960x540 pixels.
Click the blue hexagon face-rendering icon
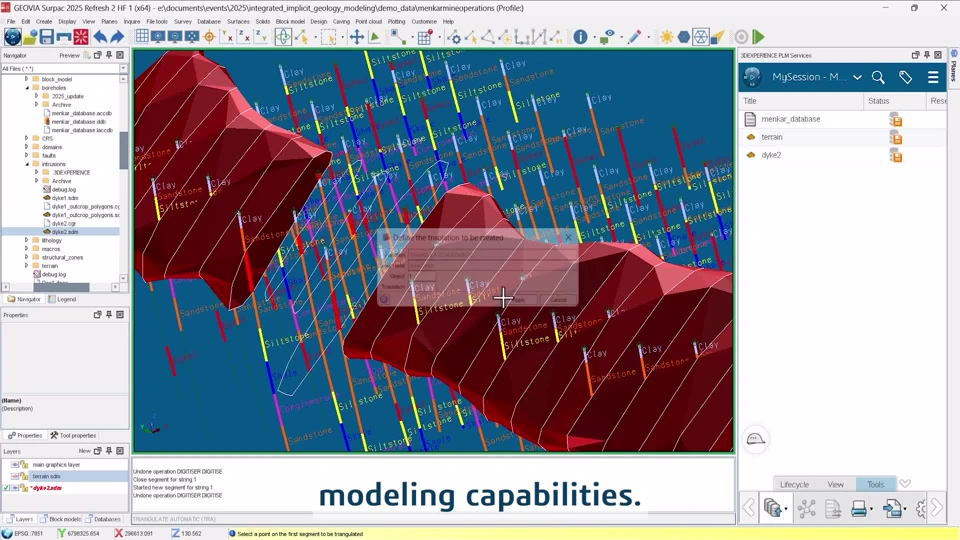pyautogui.click(x=684, y=37)
